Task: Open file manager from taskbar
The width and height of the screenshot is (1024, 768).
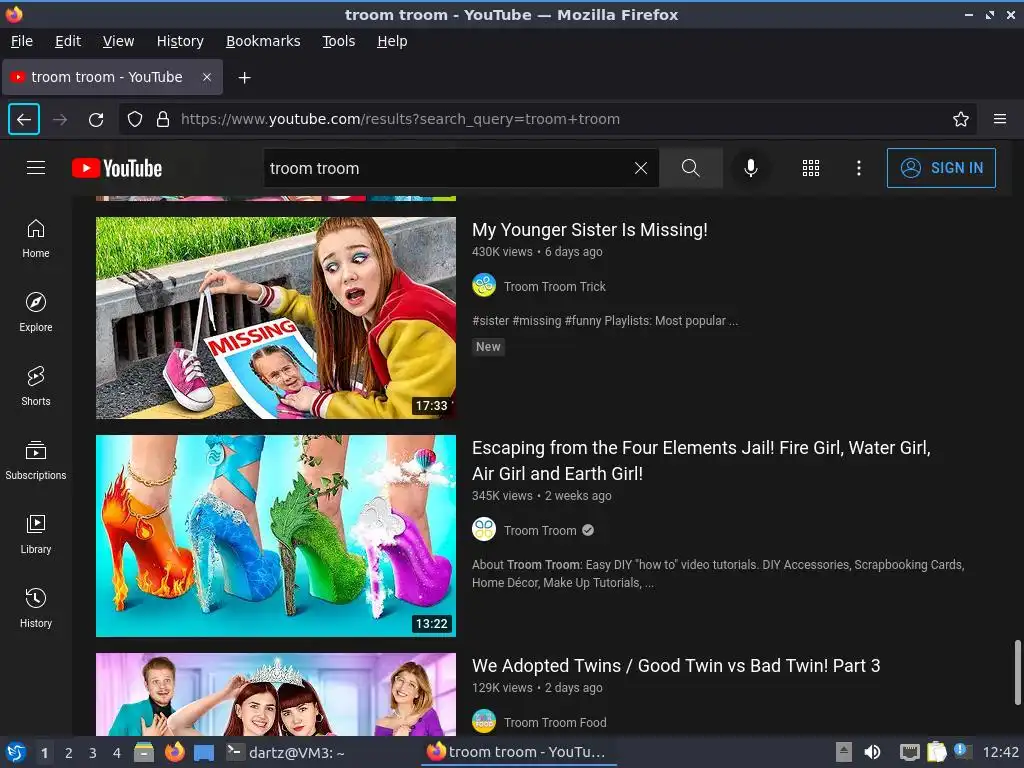Action: [144, 752]
